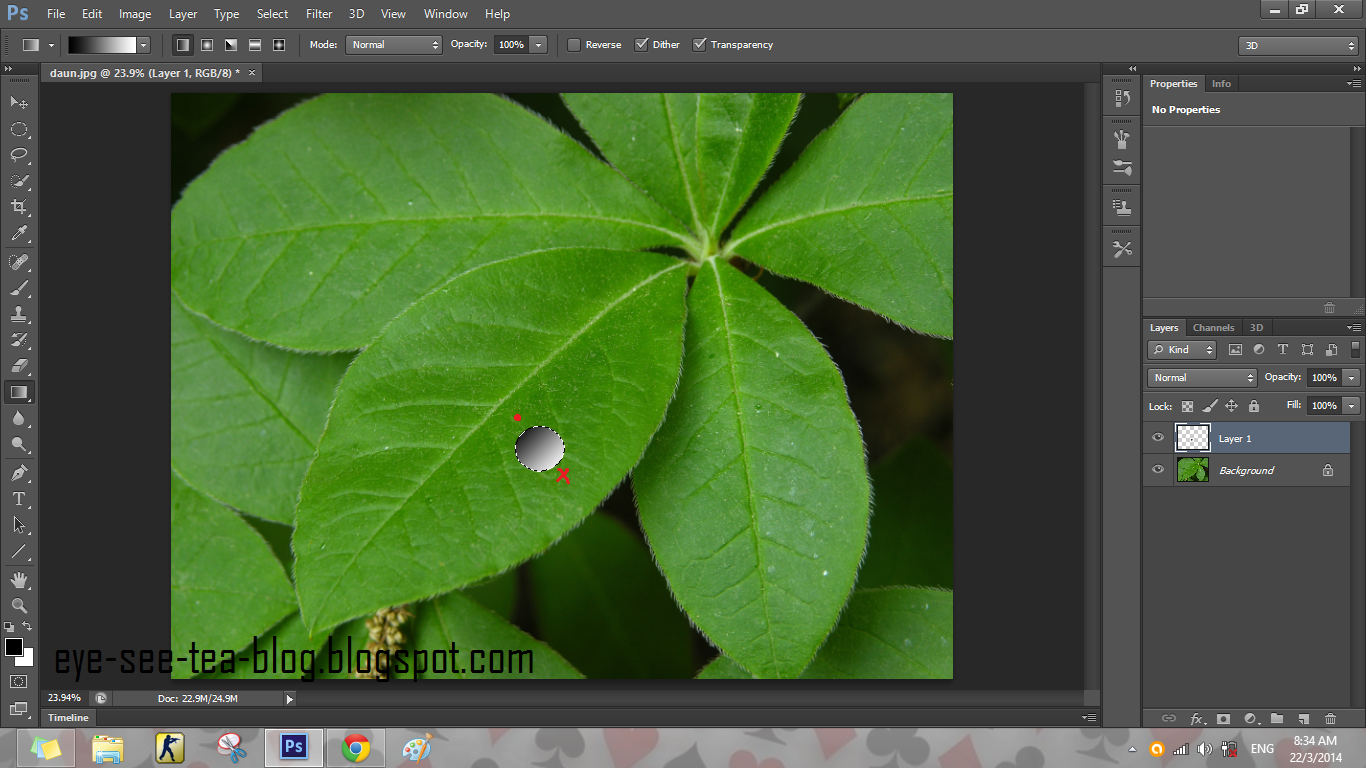
Task: Open gradient editor preview bar
Action: [x=101, y=45]
